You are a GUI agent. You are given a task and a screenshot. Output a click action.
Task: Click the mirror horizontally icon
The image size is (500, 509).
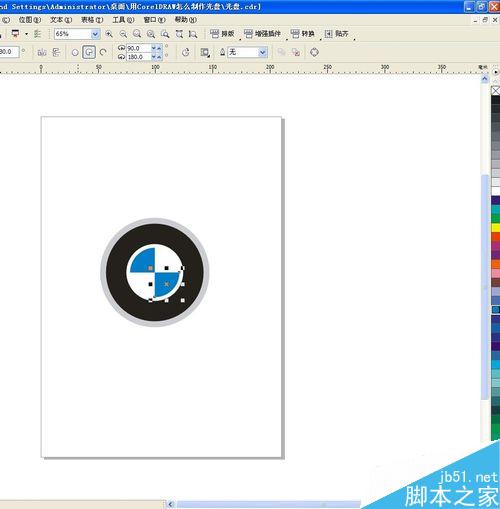tap(42, 52)
